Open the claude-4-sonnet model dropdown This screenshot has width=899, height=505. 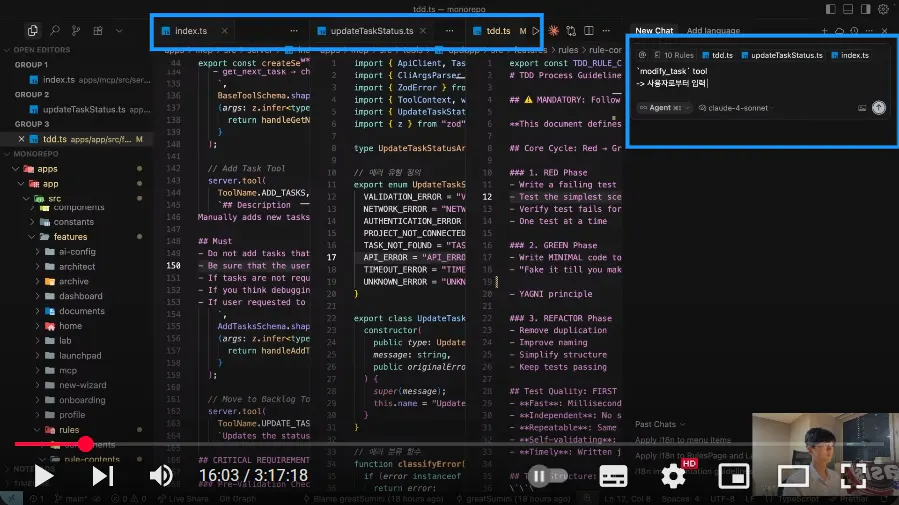coord(736,108)
